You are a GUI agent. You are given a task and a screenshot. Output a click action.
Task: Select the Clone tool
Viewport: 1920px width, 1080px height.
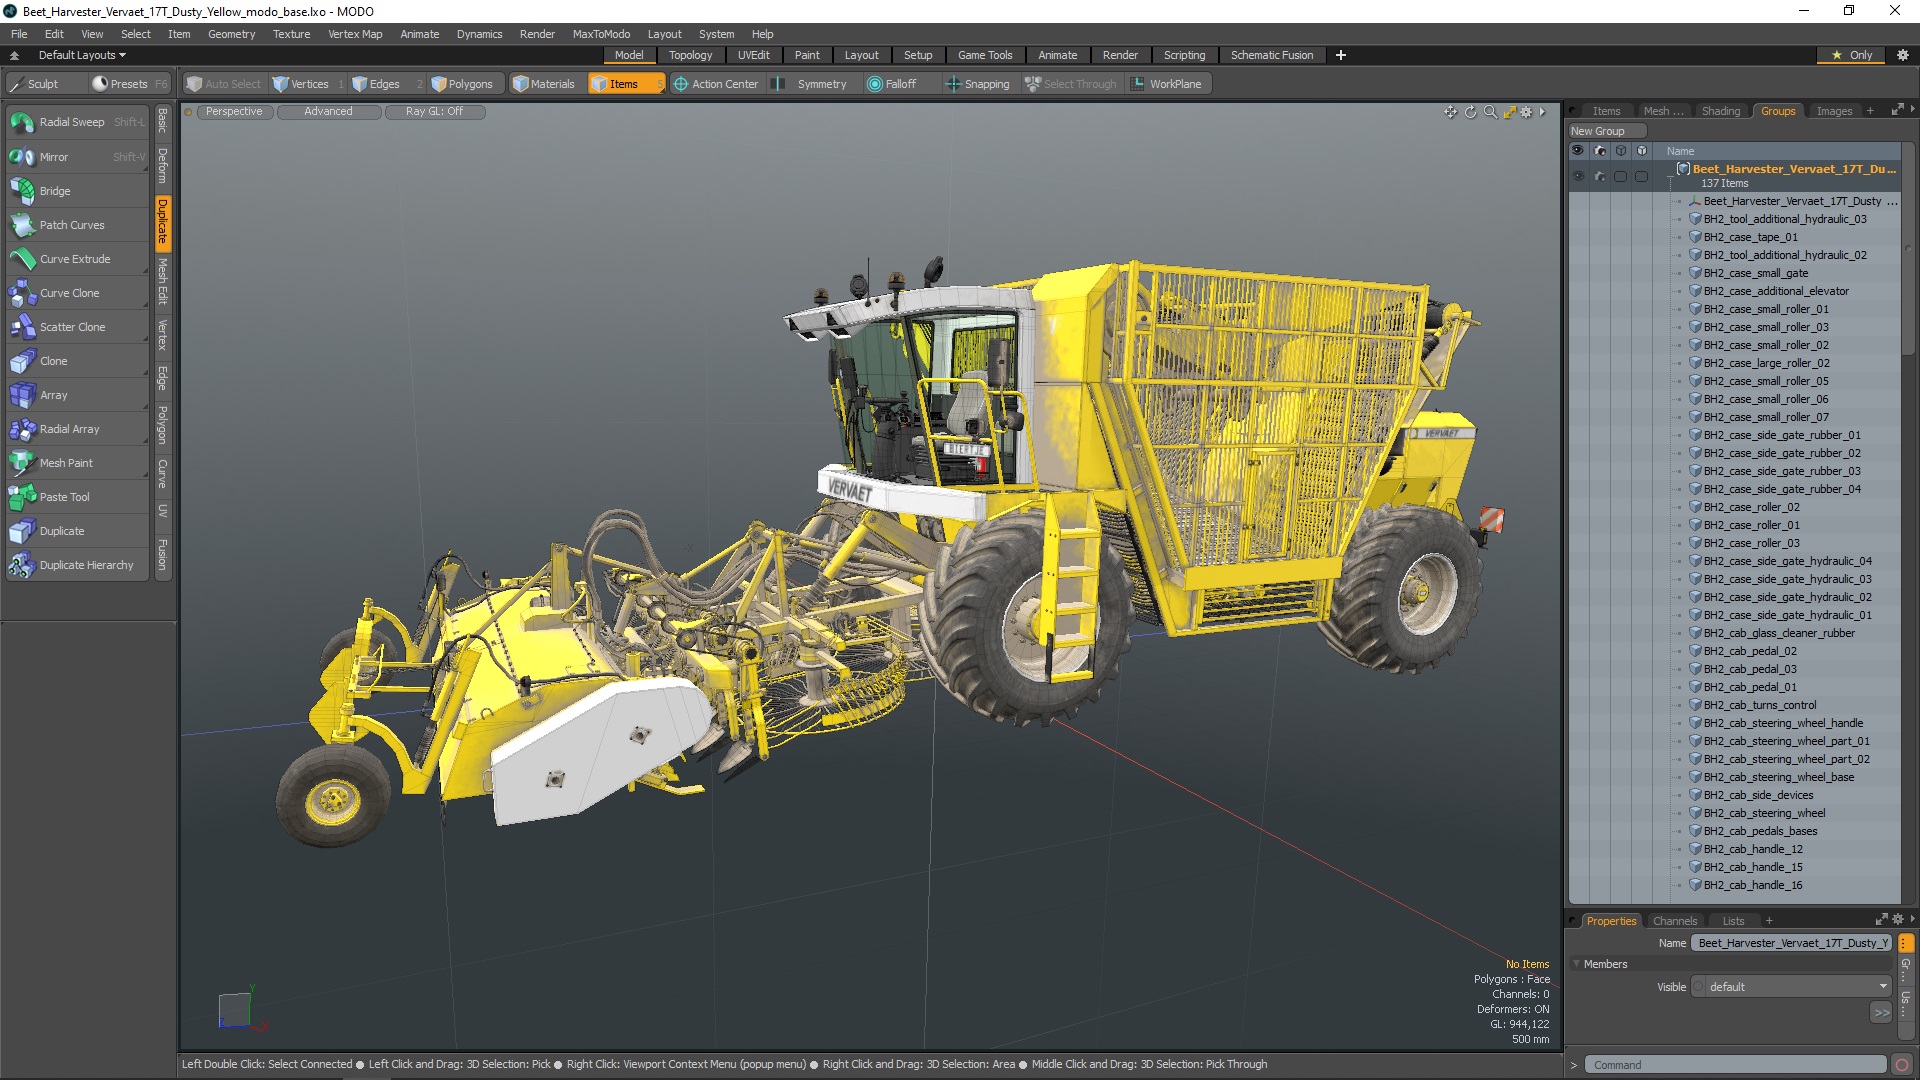tap(77, 361)
